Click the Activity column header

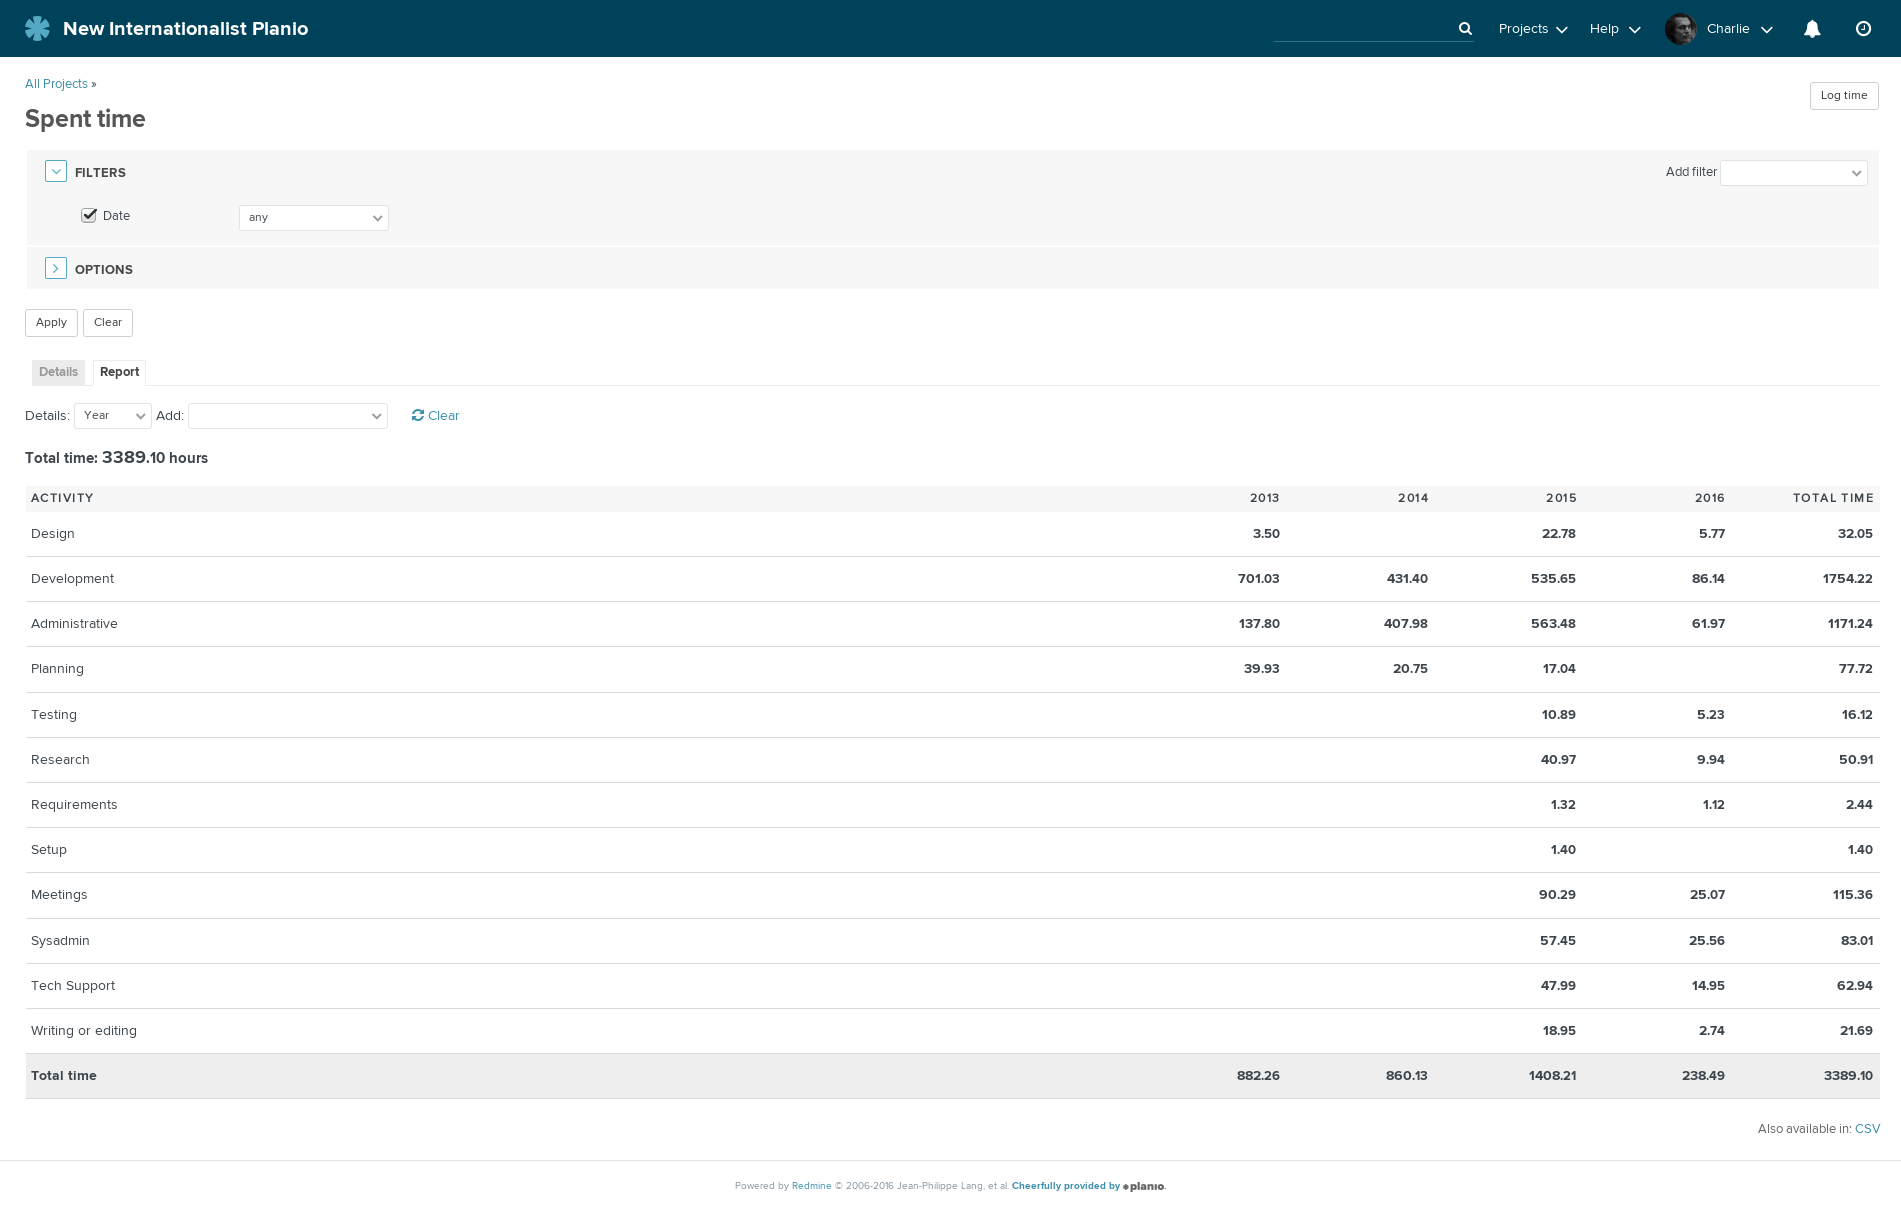[62, 498]
